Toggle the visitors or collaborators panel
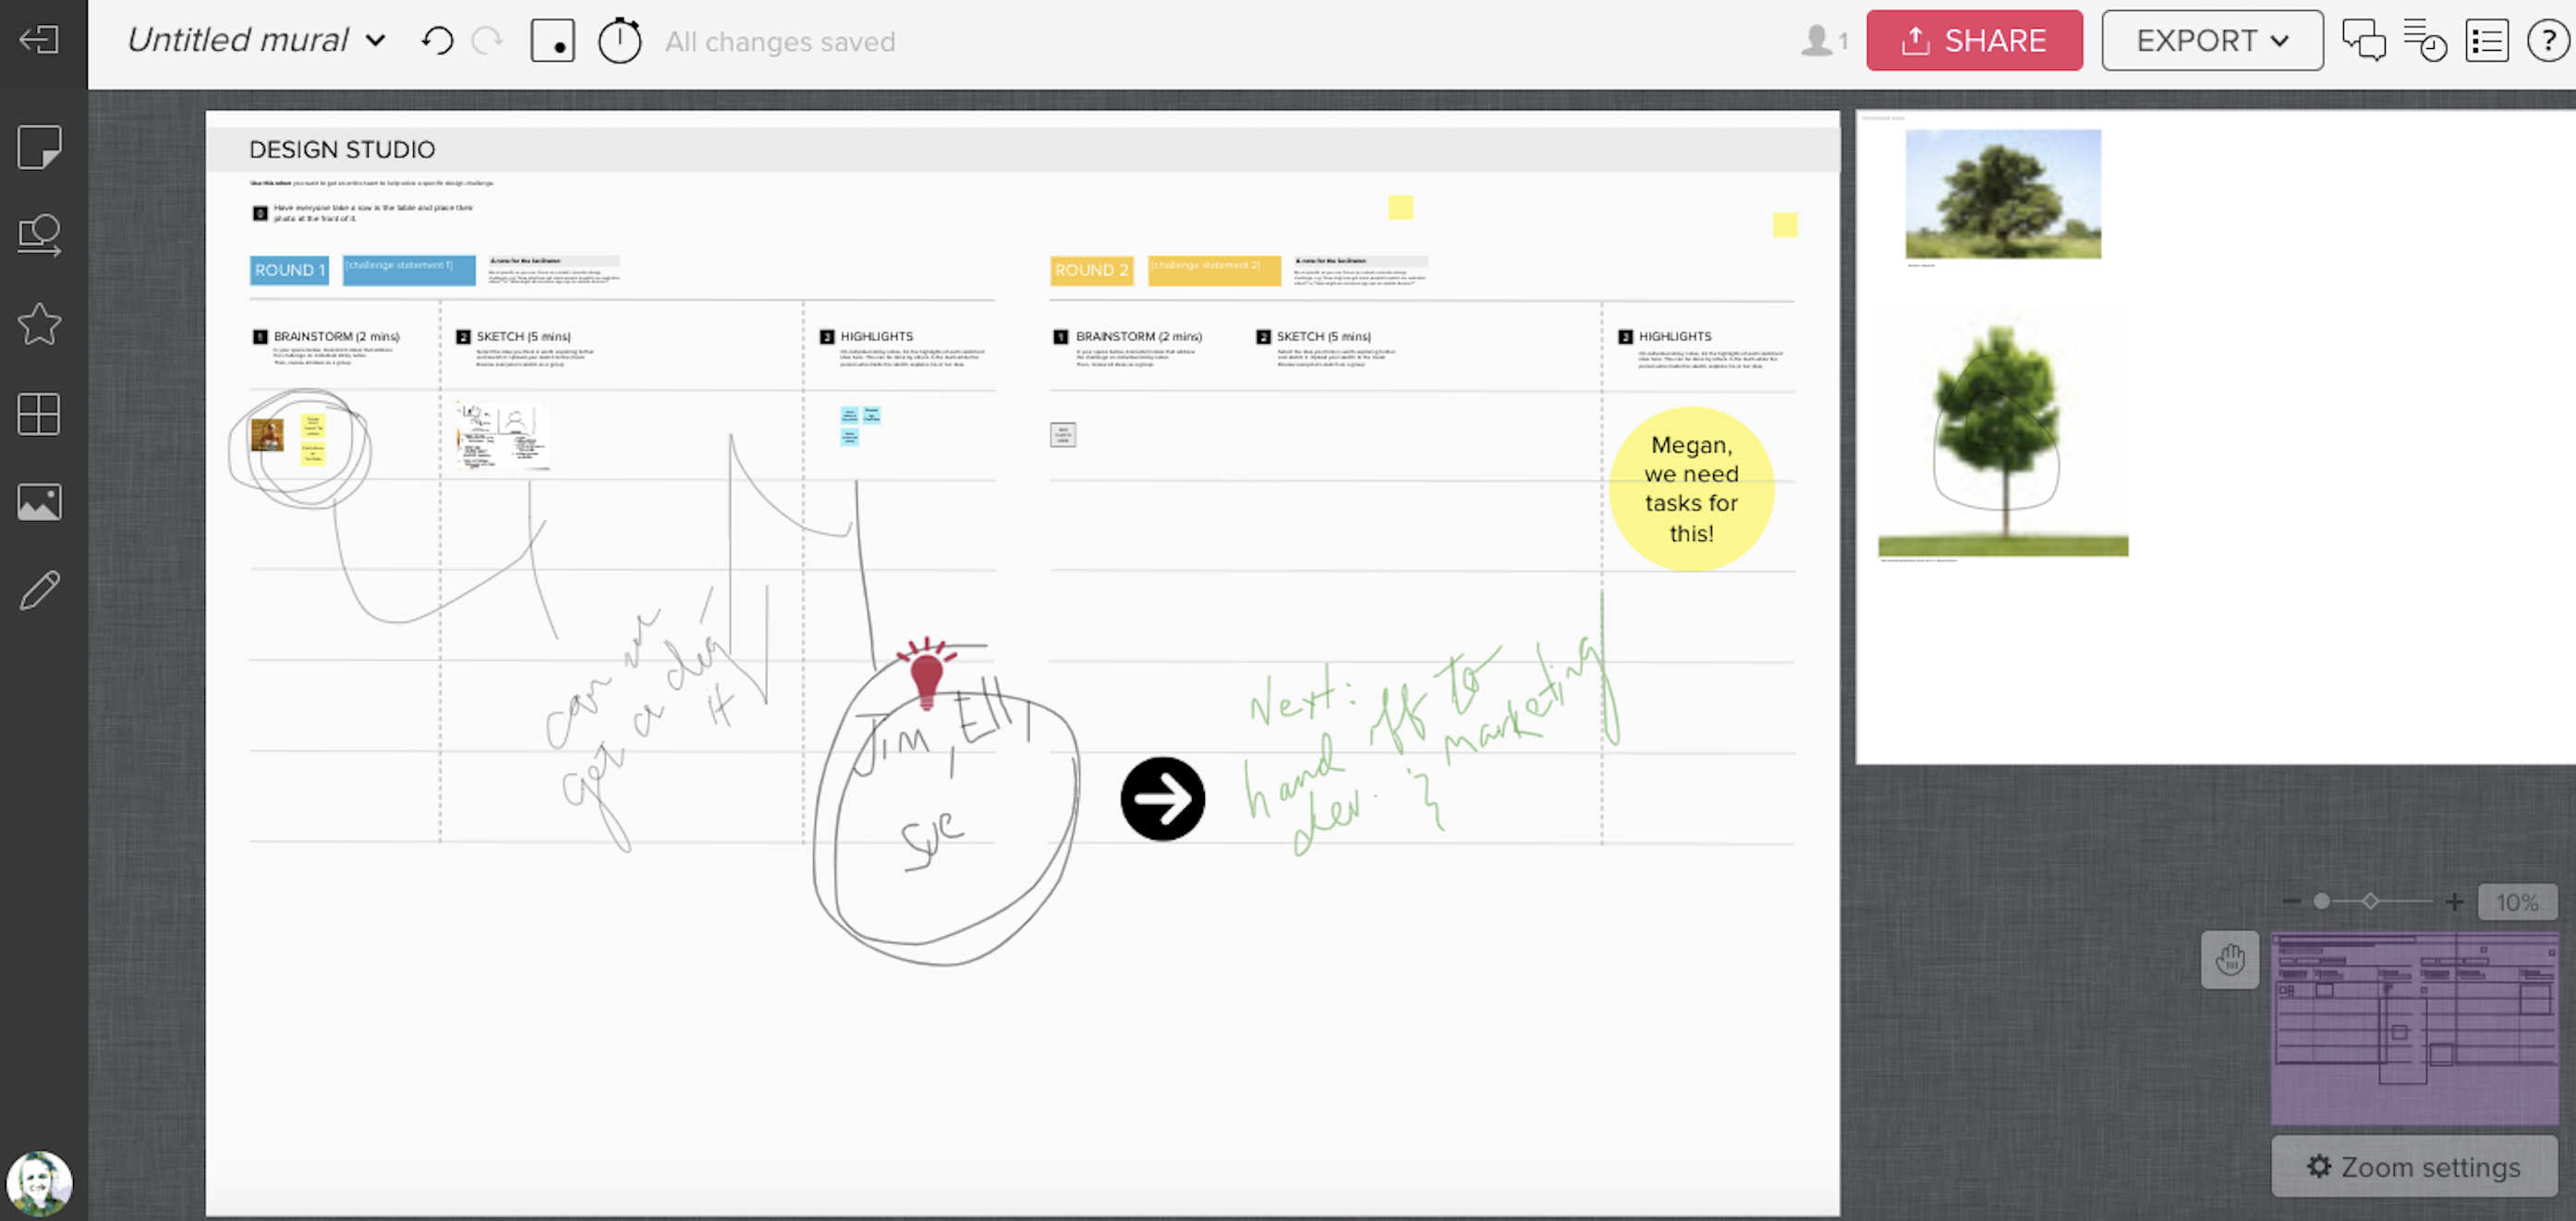The image size is (2576, 1221). (1827, 41)
